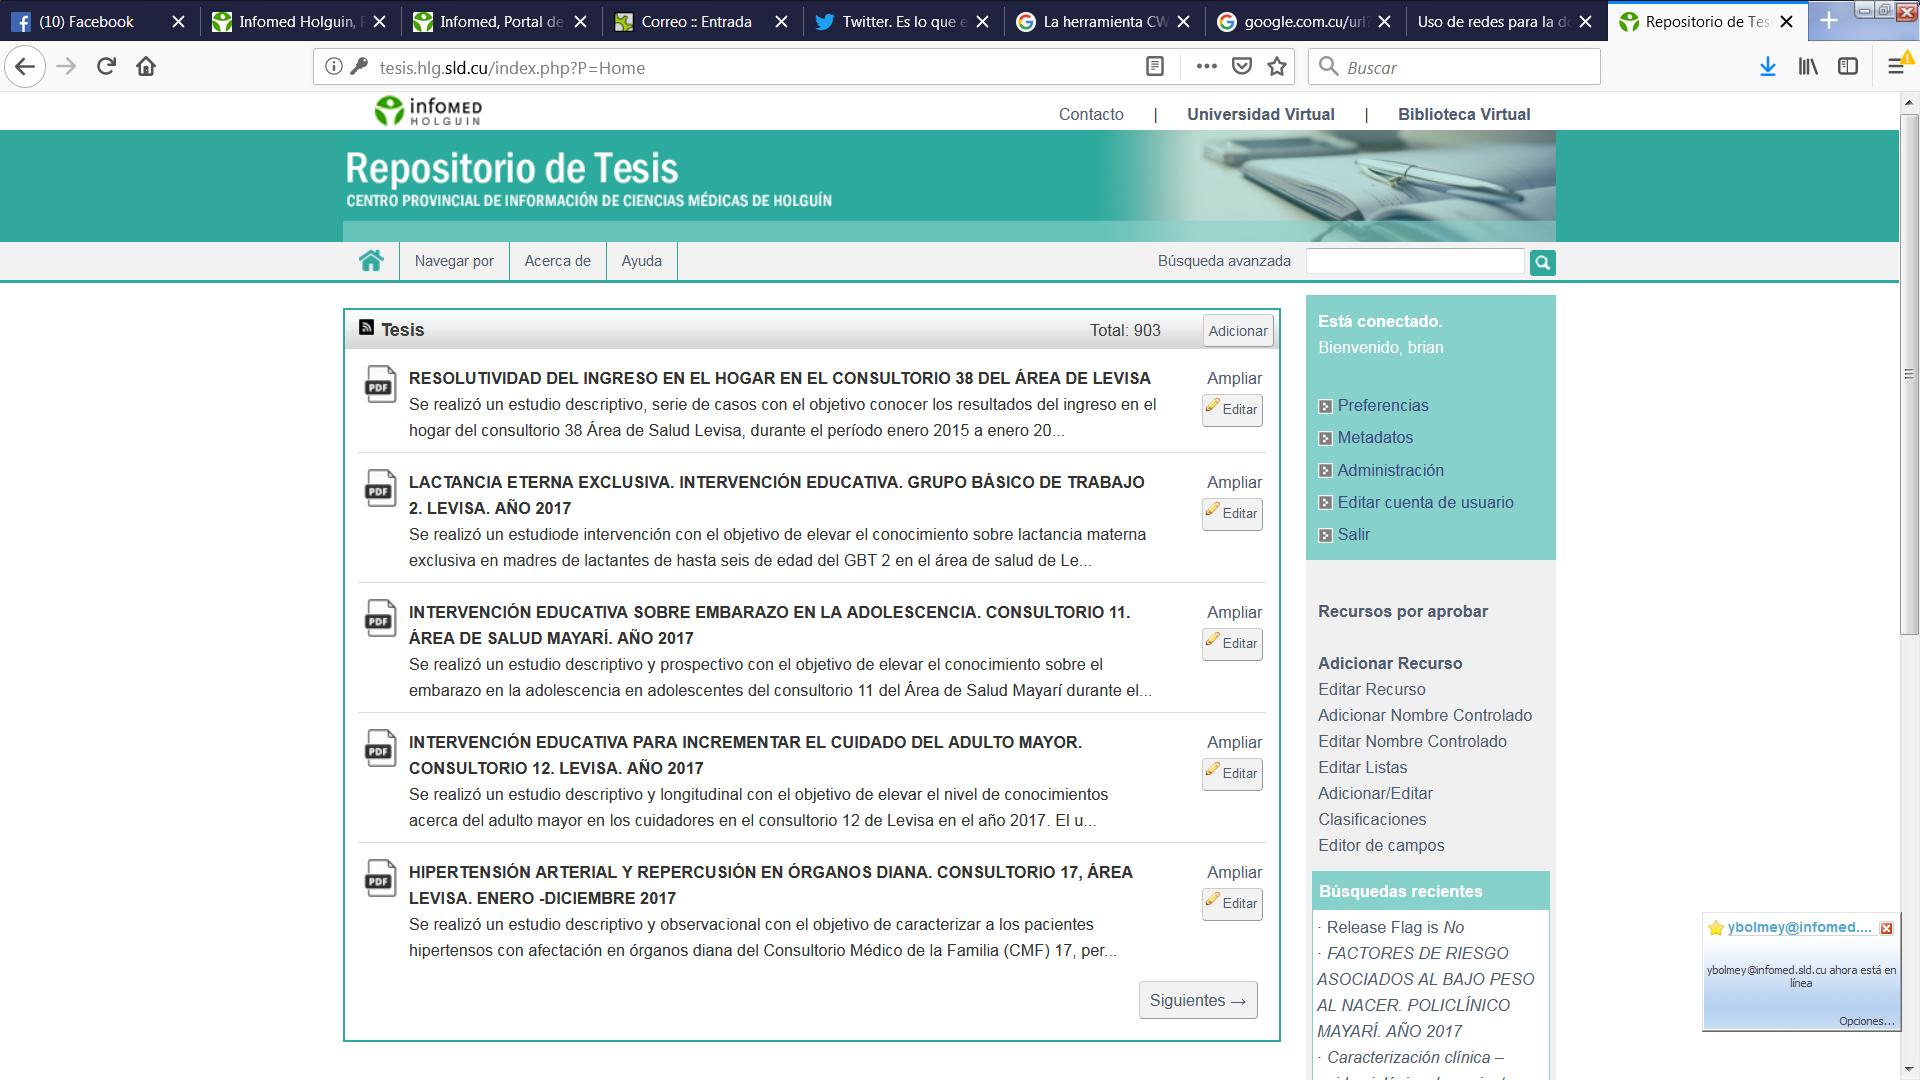
Task: Click the Adicionar Recurso link
Action: (1389, 663)
